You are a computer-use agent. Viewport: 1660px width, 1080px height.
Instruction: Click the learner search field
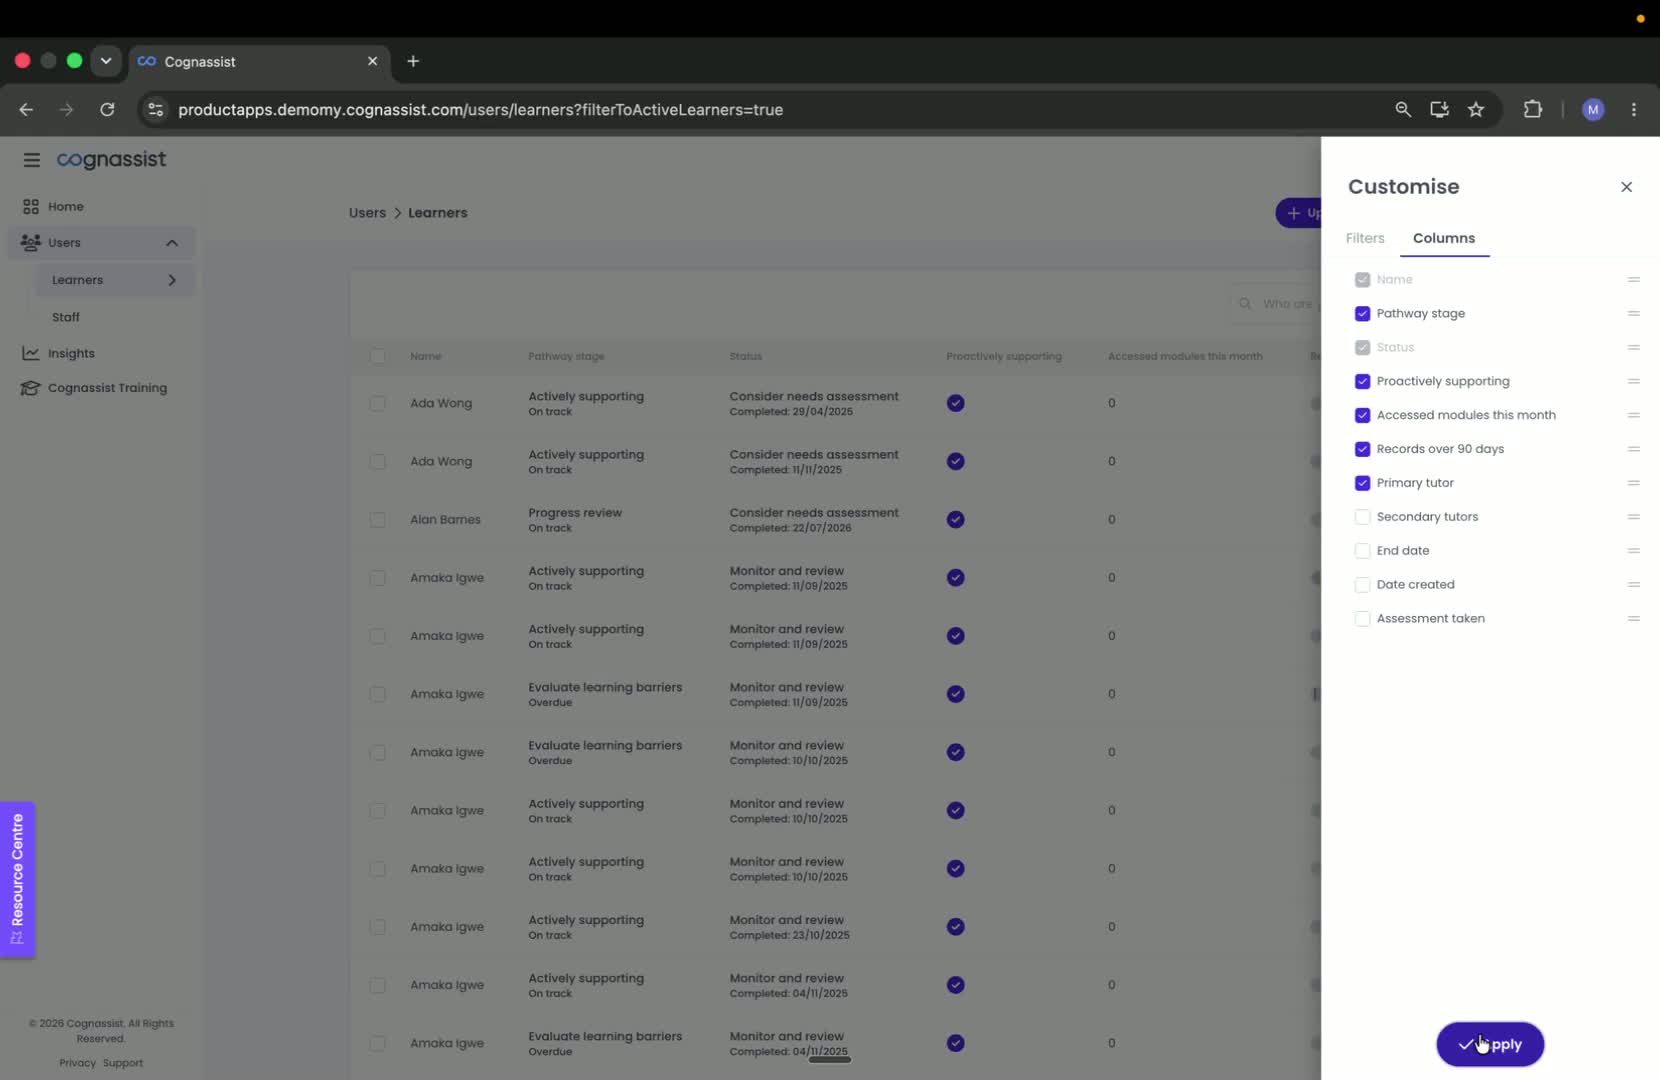pos(1276,304)
